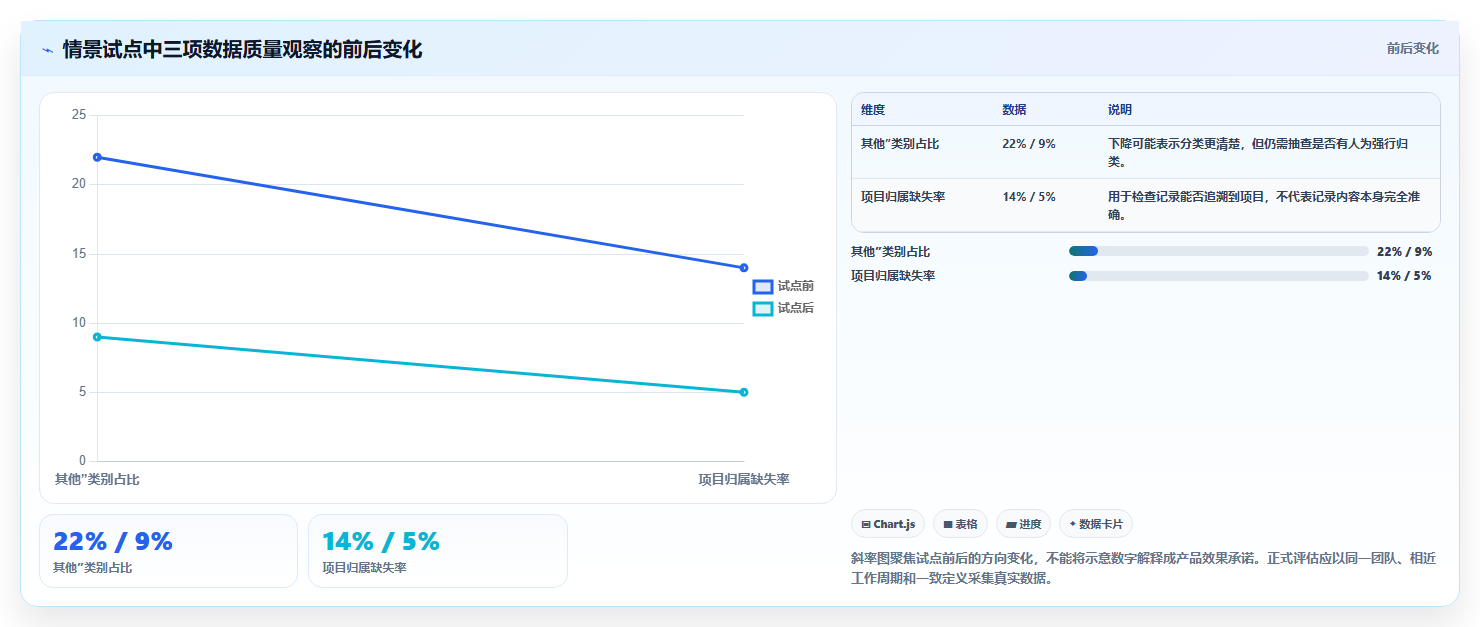Viewport: 1480px width, 627px height.
Task: Click the 14% / 5% cell in the table
Action: [x=1029, y=197]
